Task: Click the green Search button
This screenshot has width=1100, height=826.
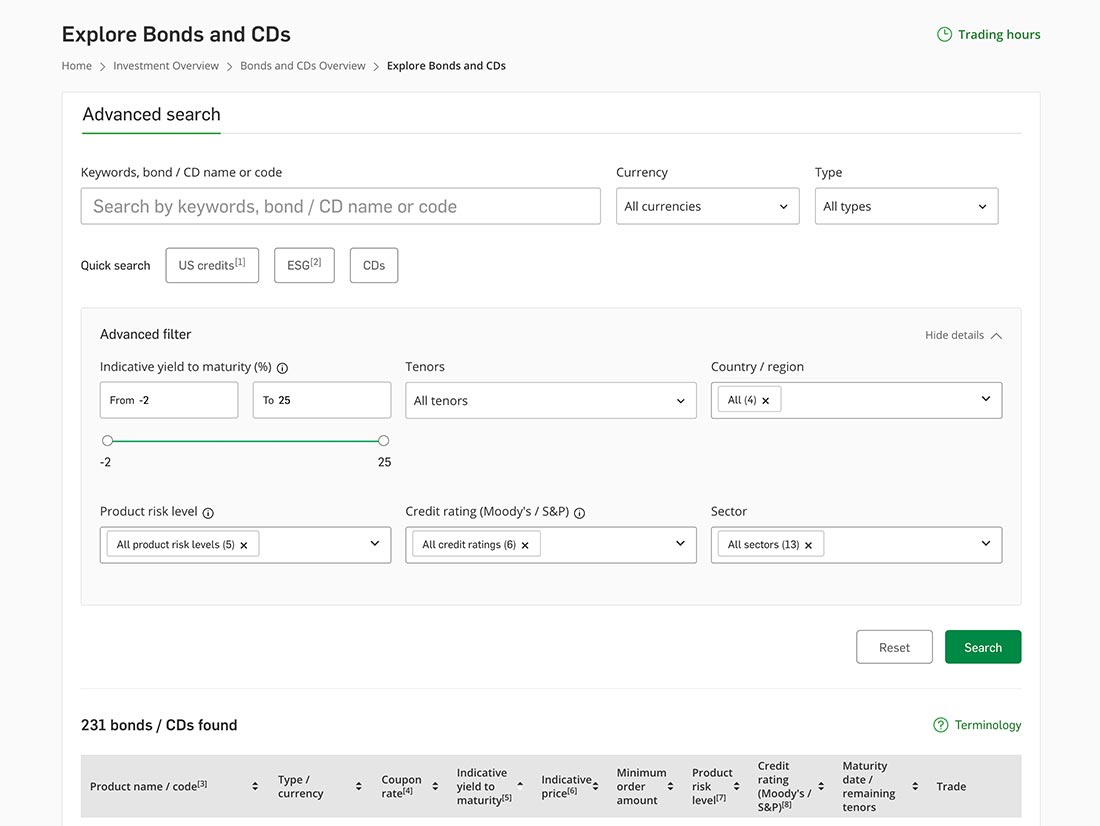Action: (x=983, y=647)
